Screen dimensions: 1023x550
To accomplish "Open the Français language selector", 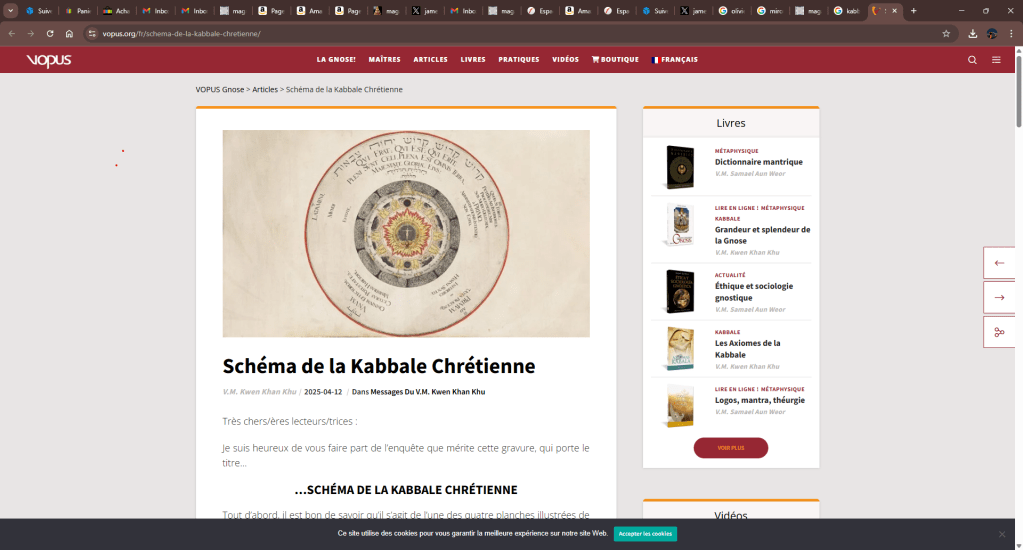I will [x=674, y=60].
